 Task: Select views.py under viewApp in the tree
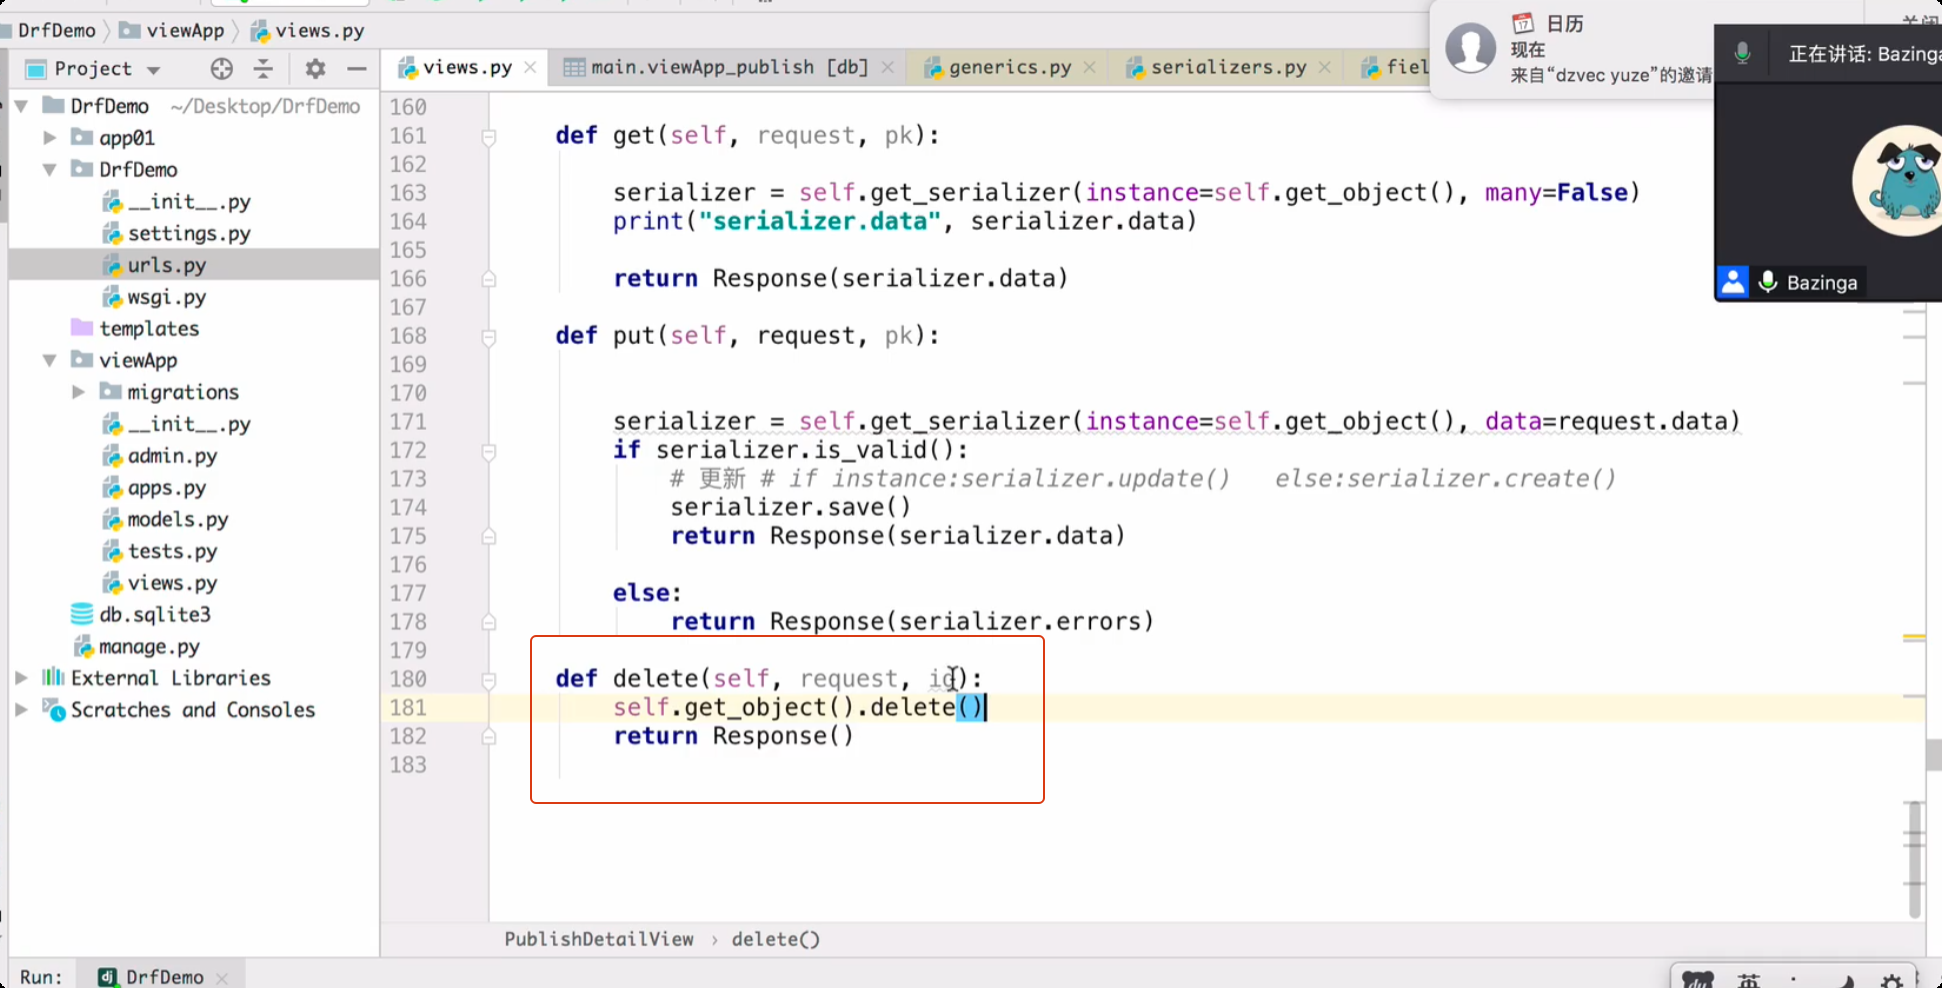(172, 583)
